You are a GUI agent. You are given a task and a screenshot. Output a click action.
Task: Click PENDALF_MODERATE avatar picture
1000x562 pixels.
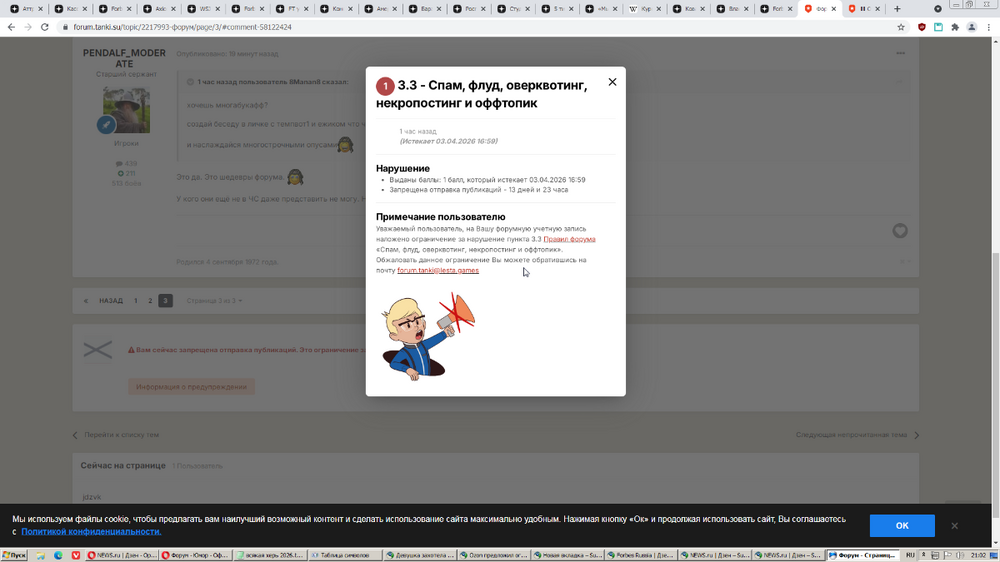pyautogui.click(x=126, y=110)
